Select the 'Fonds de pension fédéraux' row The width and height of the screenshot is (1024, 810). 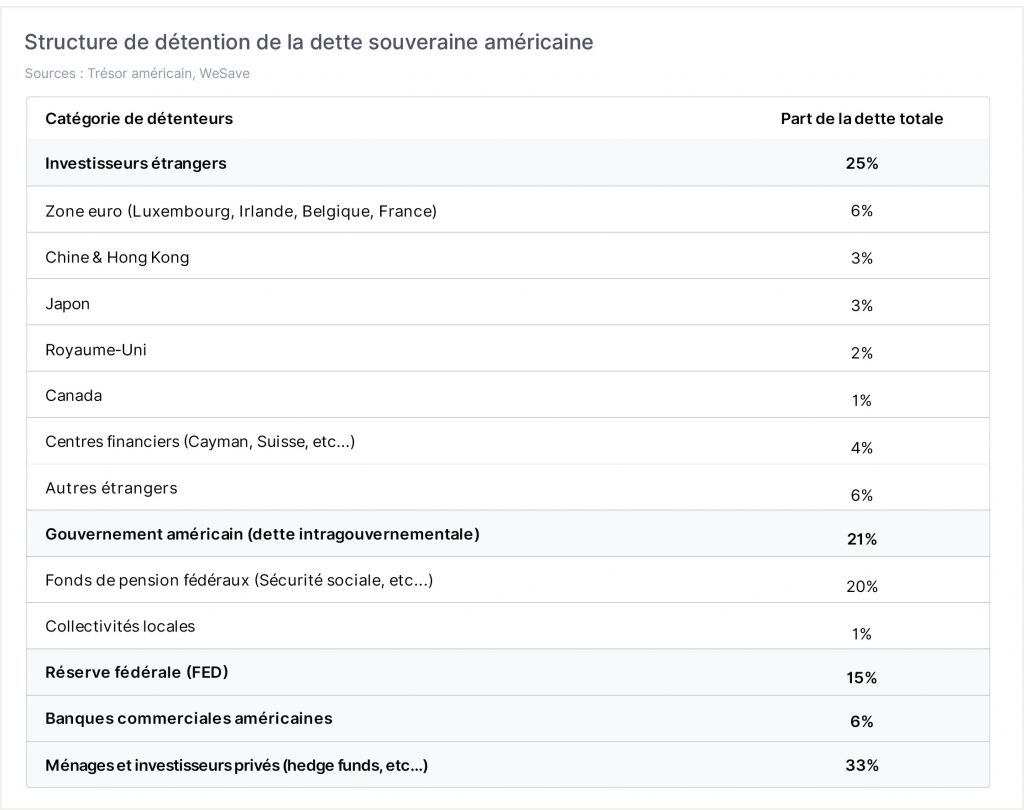pyautogui.click(x=507, y=580)
